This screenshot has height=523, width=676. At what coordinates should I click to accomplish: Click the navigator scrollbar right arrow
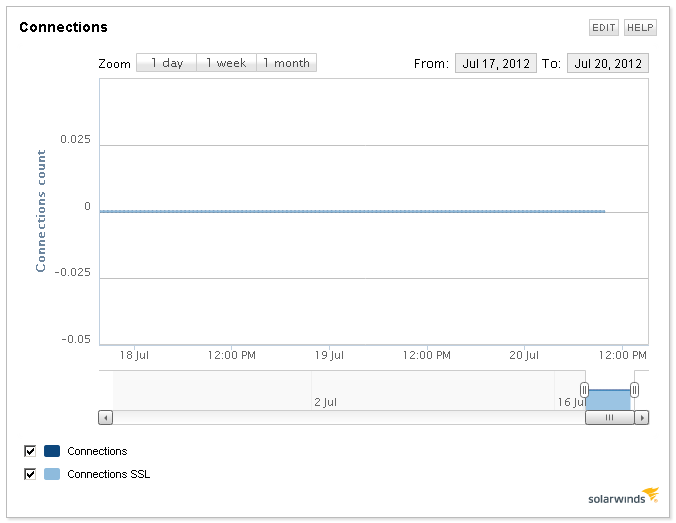click(x=642, y=418)
